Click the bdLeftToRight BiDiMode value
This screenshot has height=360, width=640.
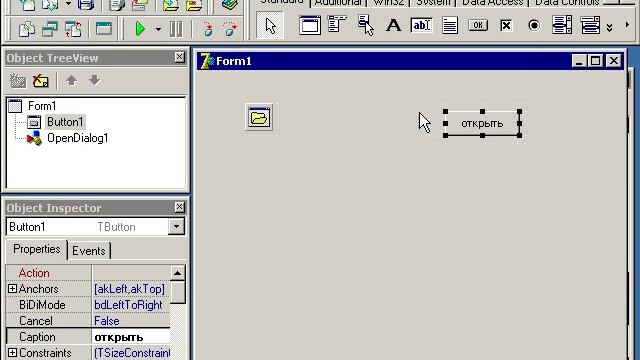[x=128, y=305]
